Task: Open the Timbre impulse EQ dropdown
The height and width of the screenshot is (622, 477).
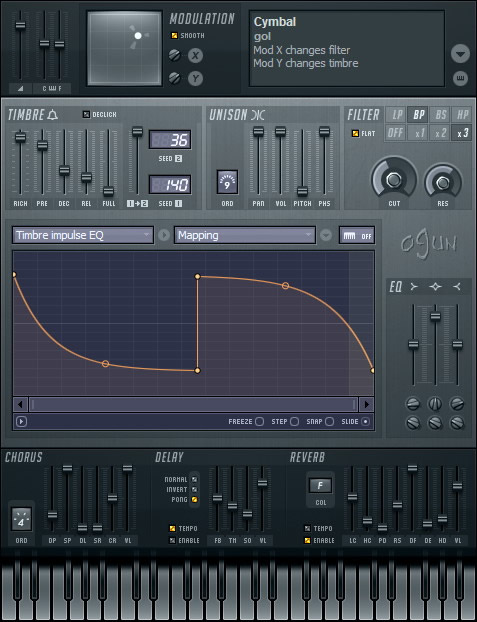Action: point(83,235)
